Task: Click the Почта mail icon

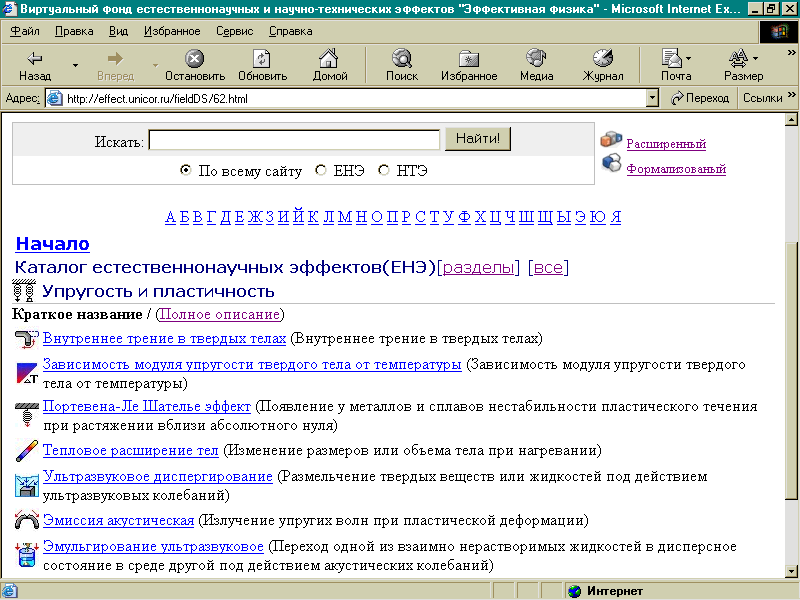Action: (671, 58)
